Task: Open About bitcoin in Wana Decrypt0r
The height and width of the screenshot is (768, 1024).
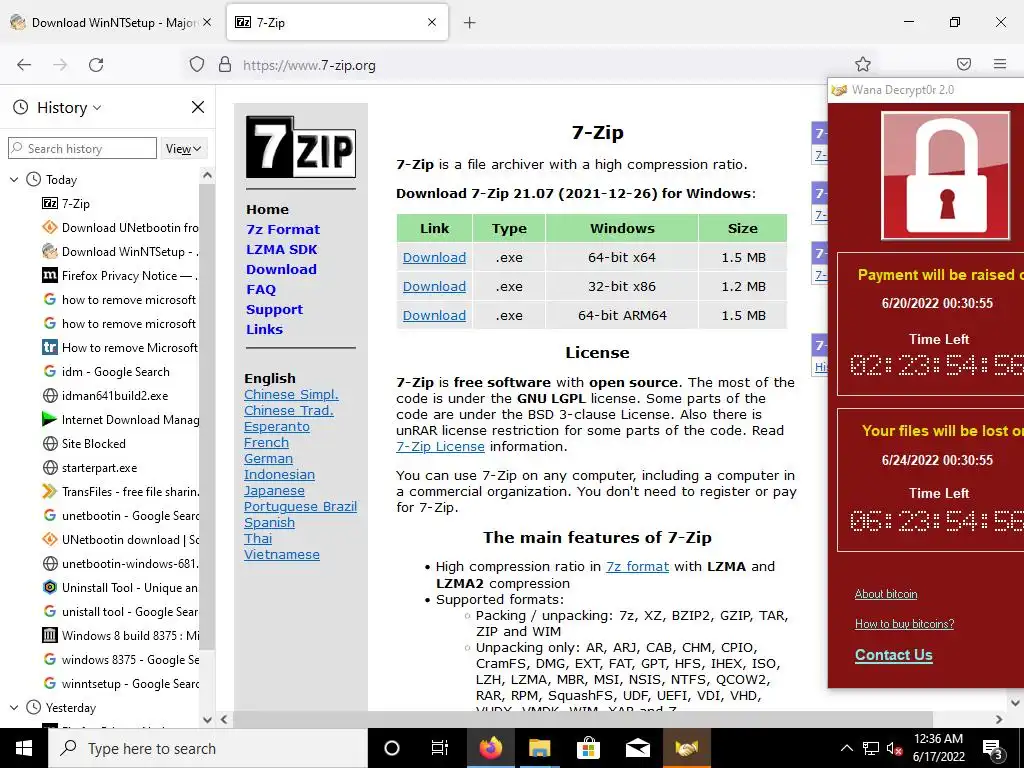Action: pyautogui.click(x=886, y=594)
